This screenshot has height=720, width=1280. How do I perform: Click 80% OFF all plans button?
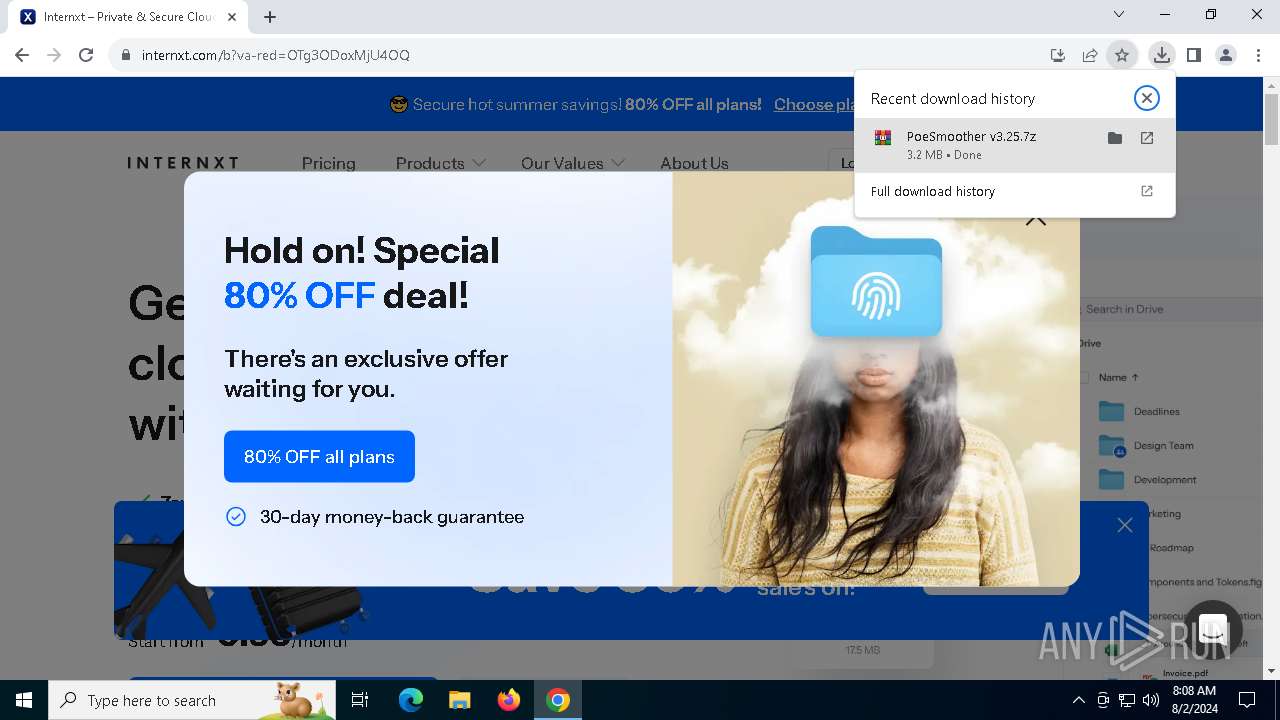319,456
